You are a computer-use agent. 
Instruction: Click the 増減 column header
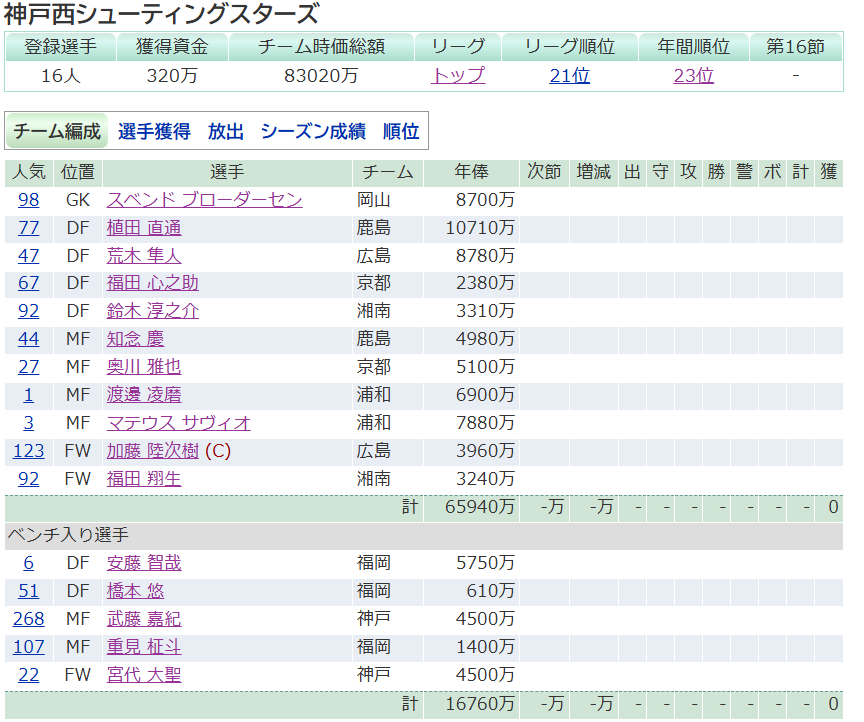click(x=593, y=173)
